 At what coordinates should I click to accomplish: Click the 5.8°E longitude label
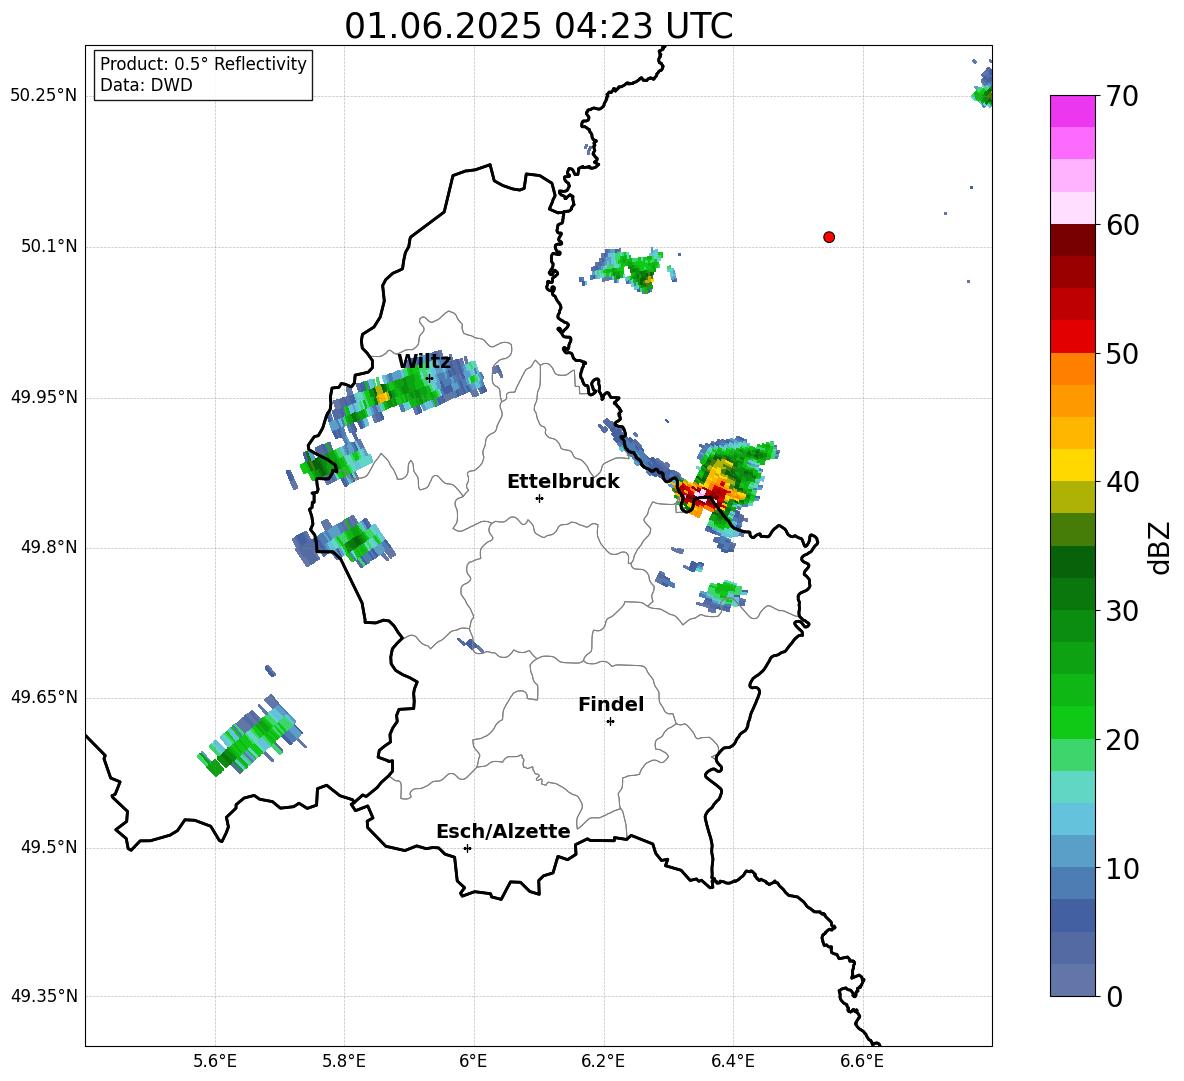[344, 1061]
